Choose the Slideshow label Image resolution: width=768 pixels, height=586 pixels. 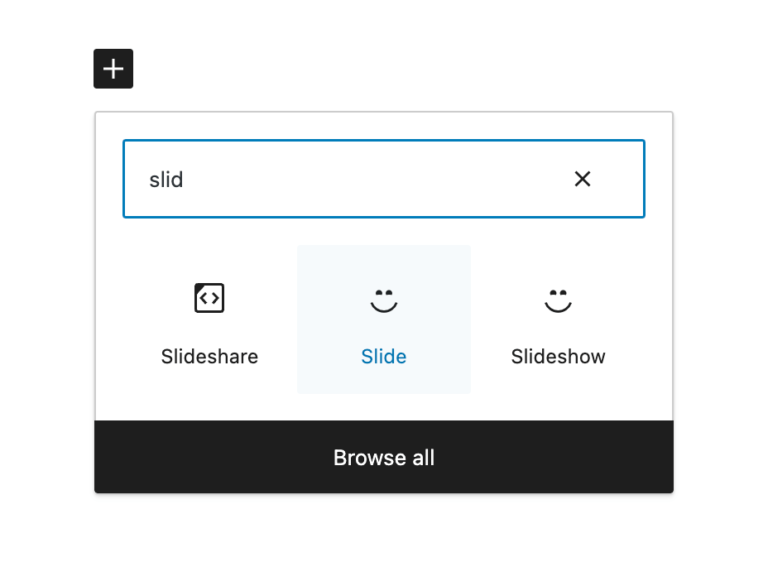558,357
